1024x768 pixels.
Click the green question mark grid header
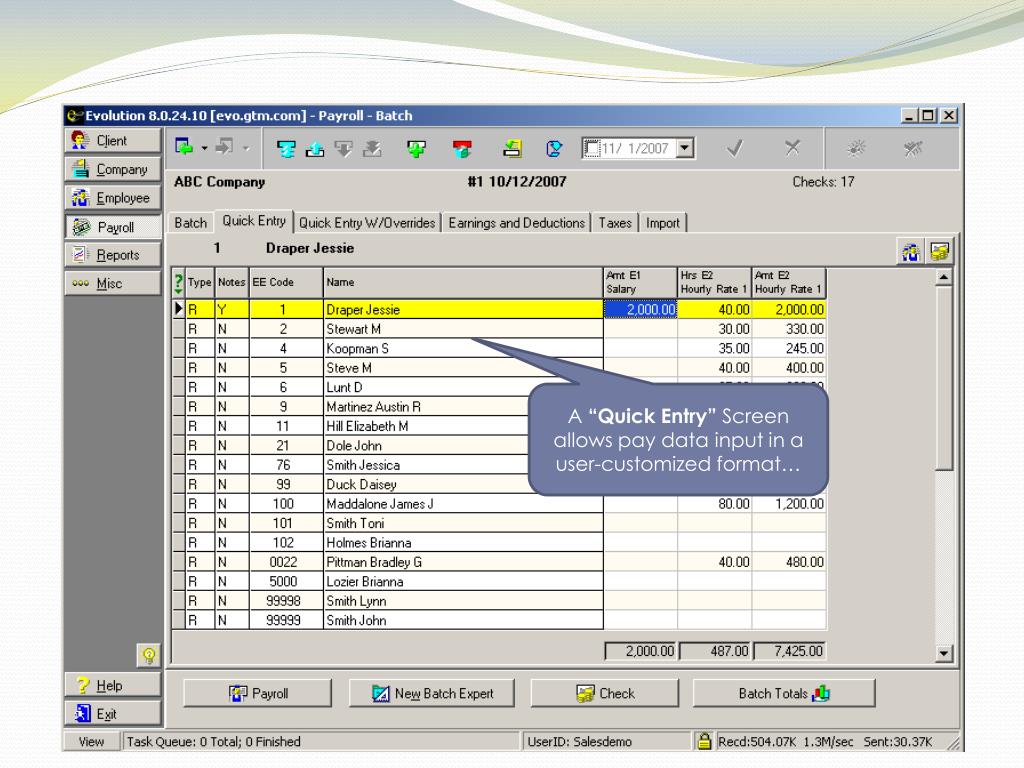(178, 283)
